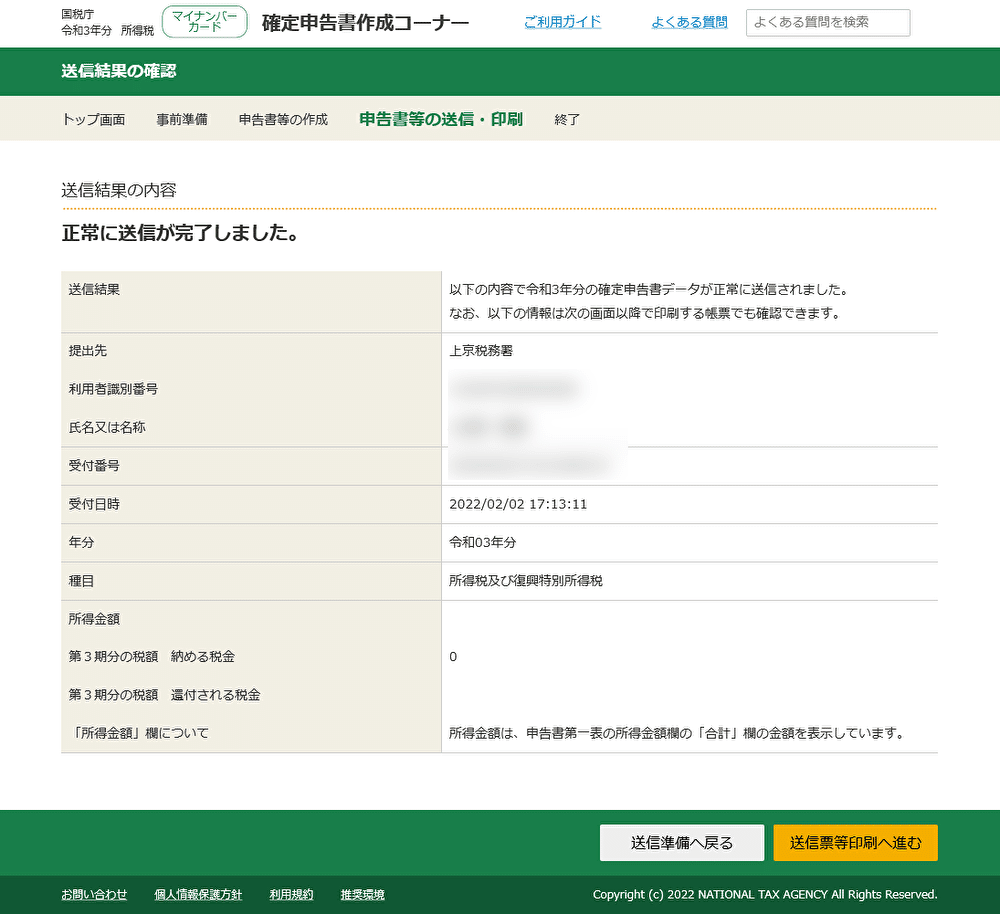Click the 受付日時 value cell

pos(518,504)
